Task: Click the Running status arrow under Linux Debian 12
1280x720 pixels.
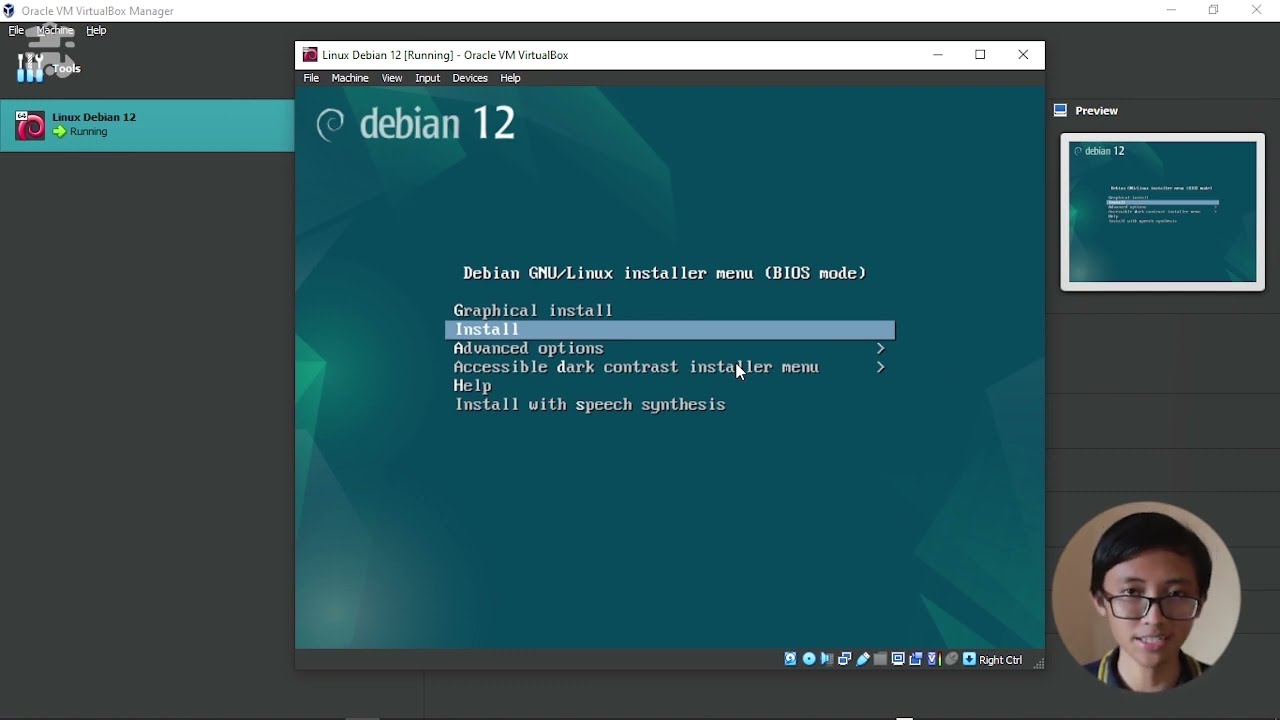Action: tap(59, 132)
